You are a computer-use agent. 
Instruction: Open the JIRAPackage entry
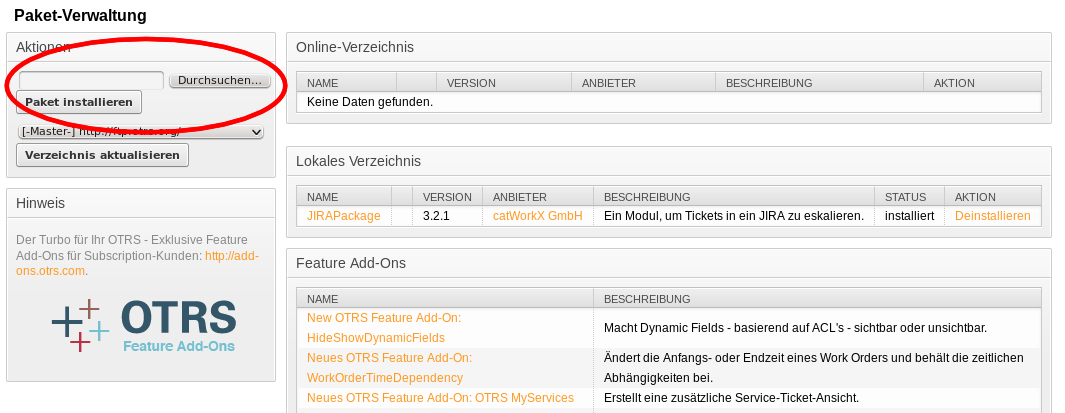pyautogui.click(x=344, y=215)
